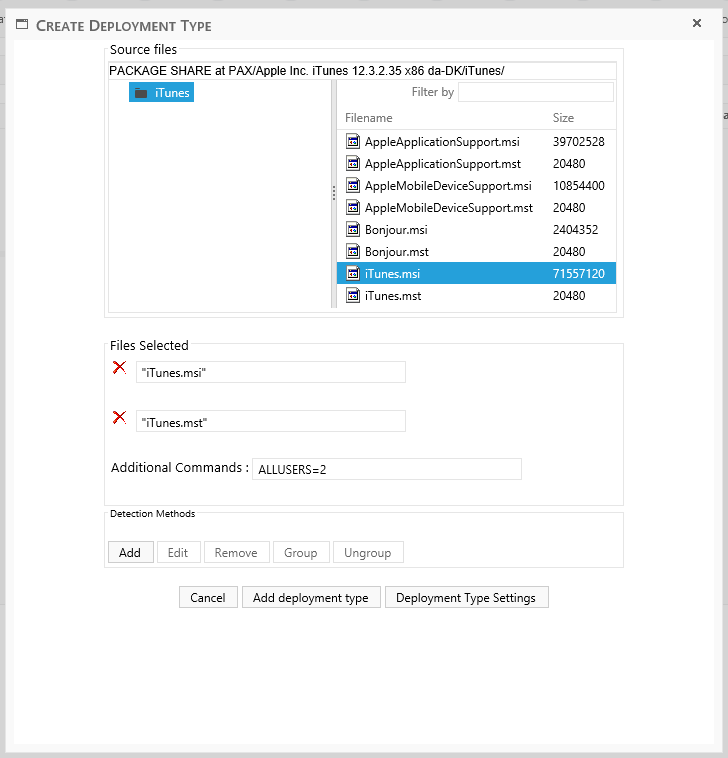Click the Filter by text field

click(535, 92)
